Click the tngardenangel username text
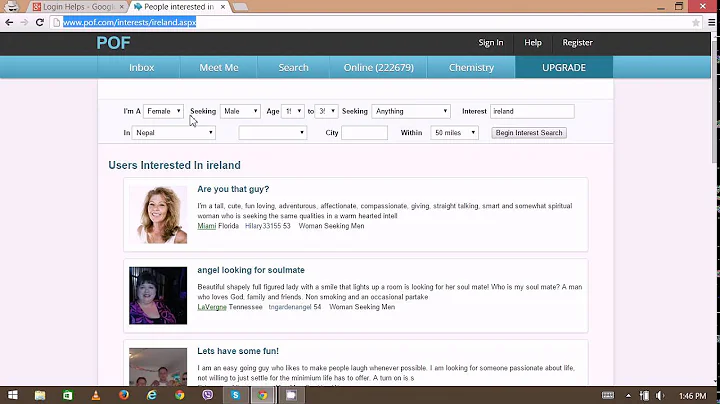 [290, 307]
